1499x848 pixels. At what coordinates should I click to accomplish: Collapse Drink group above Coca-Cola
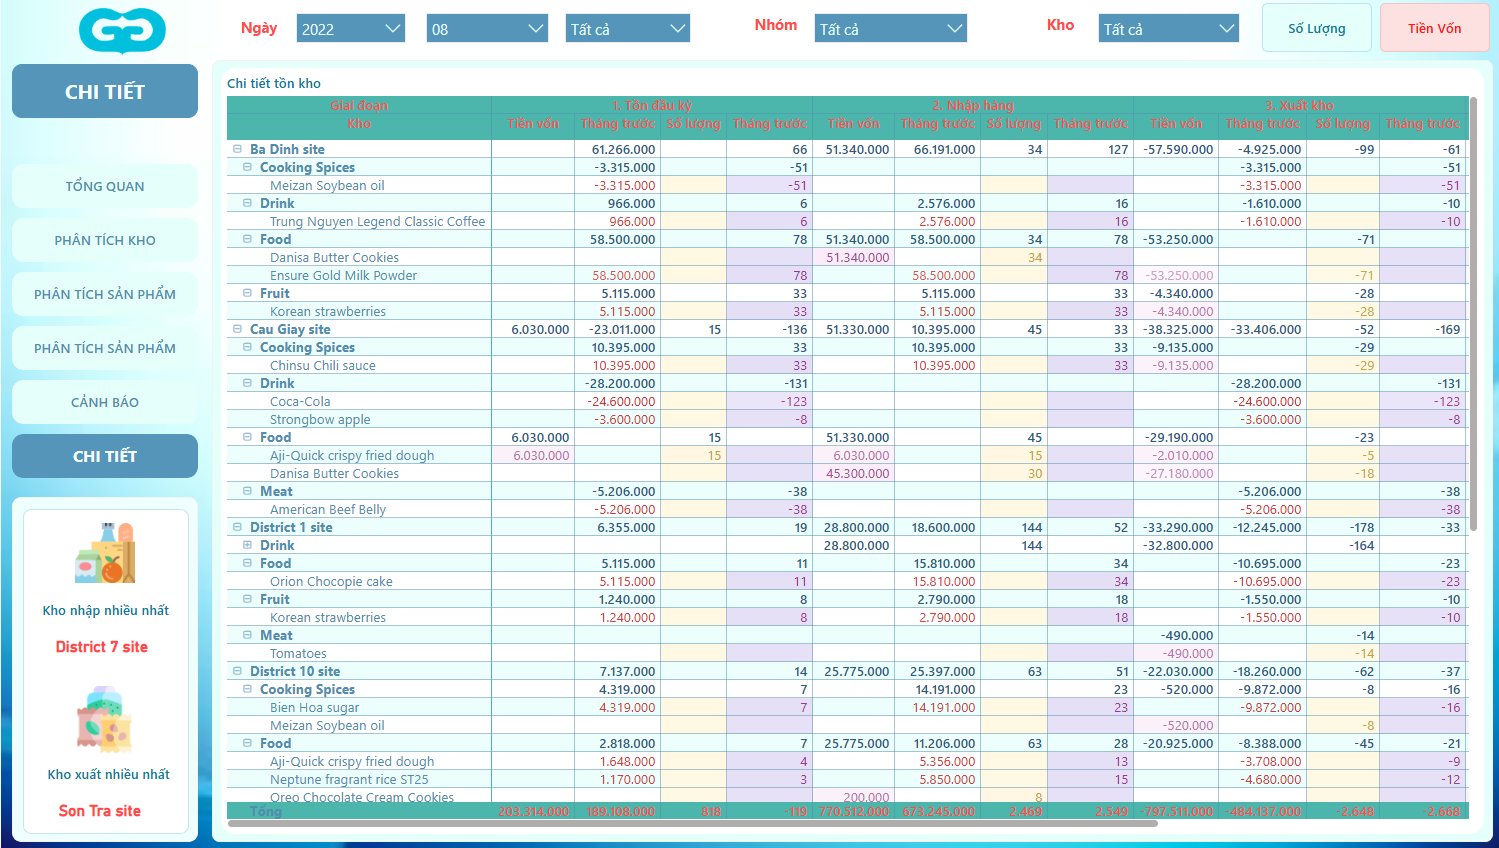click(248, 383)
